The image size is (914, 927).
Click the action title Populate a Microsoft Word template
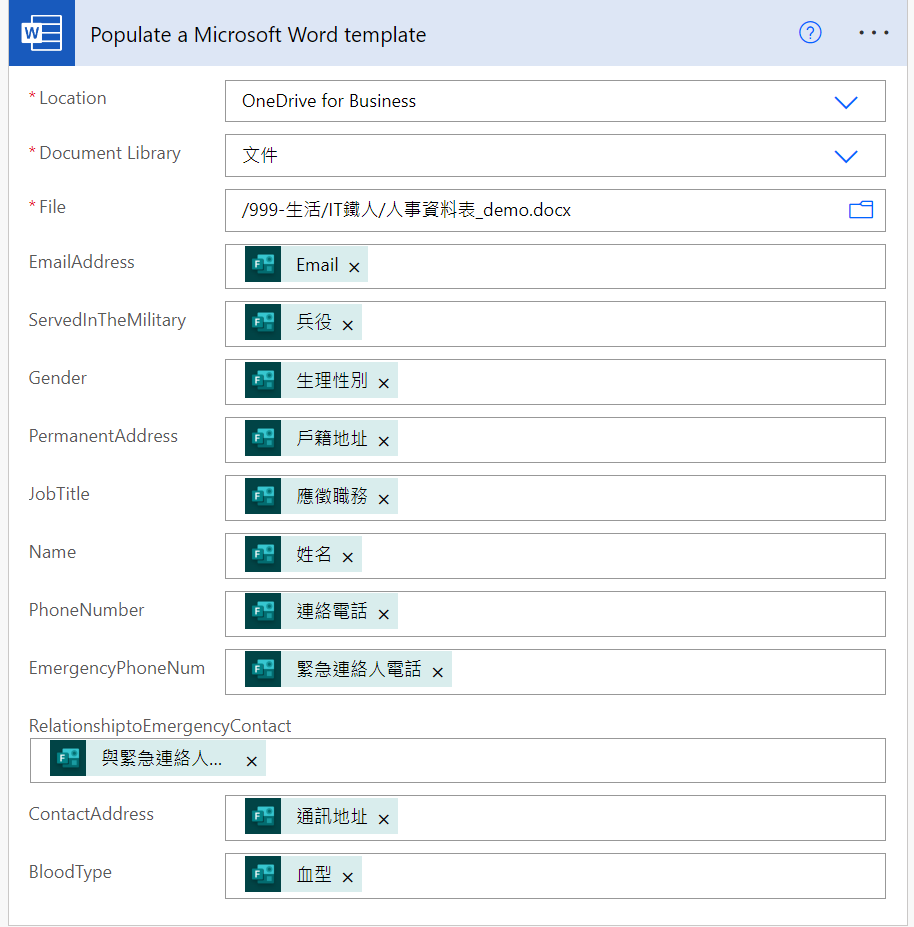tap(258, 35)
